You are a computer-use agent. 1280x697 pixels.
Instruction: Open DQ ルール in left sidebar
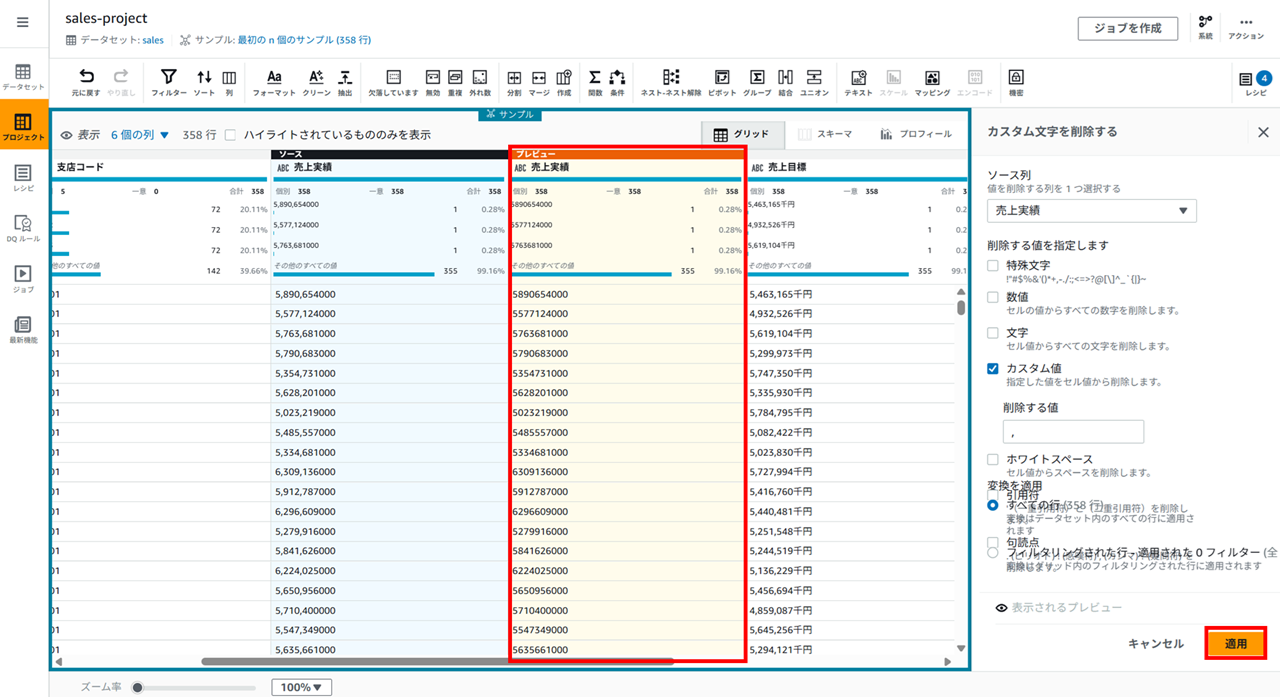tap(23, 229)
